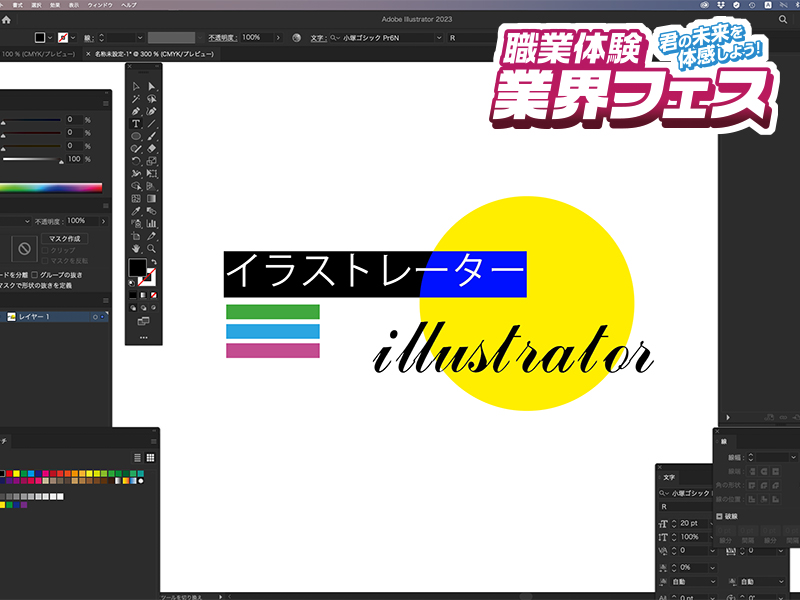
Task: Click the 文字 link in control bar
Action: tap(318, 38)
